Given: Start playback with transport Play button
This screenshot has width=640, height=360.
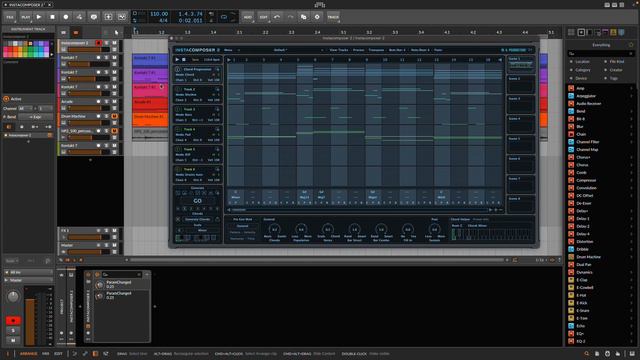Looking at the screenshot, I should point(39,17).
